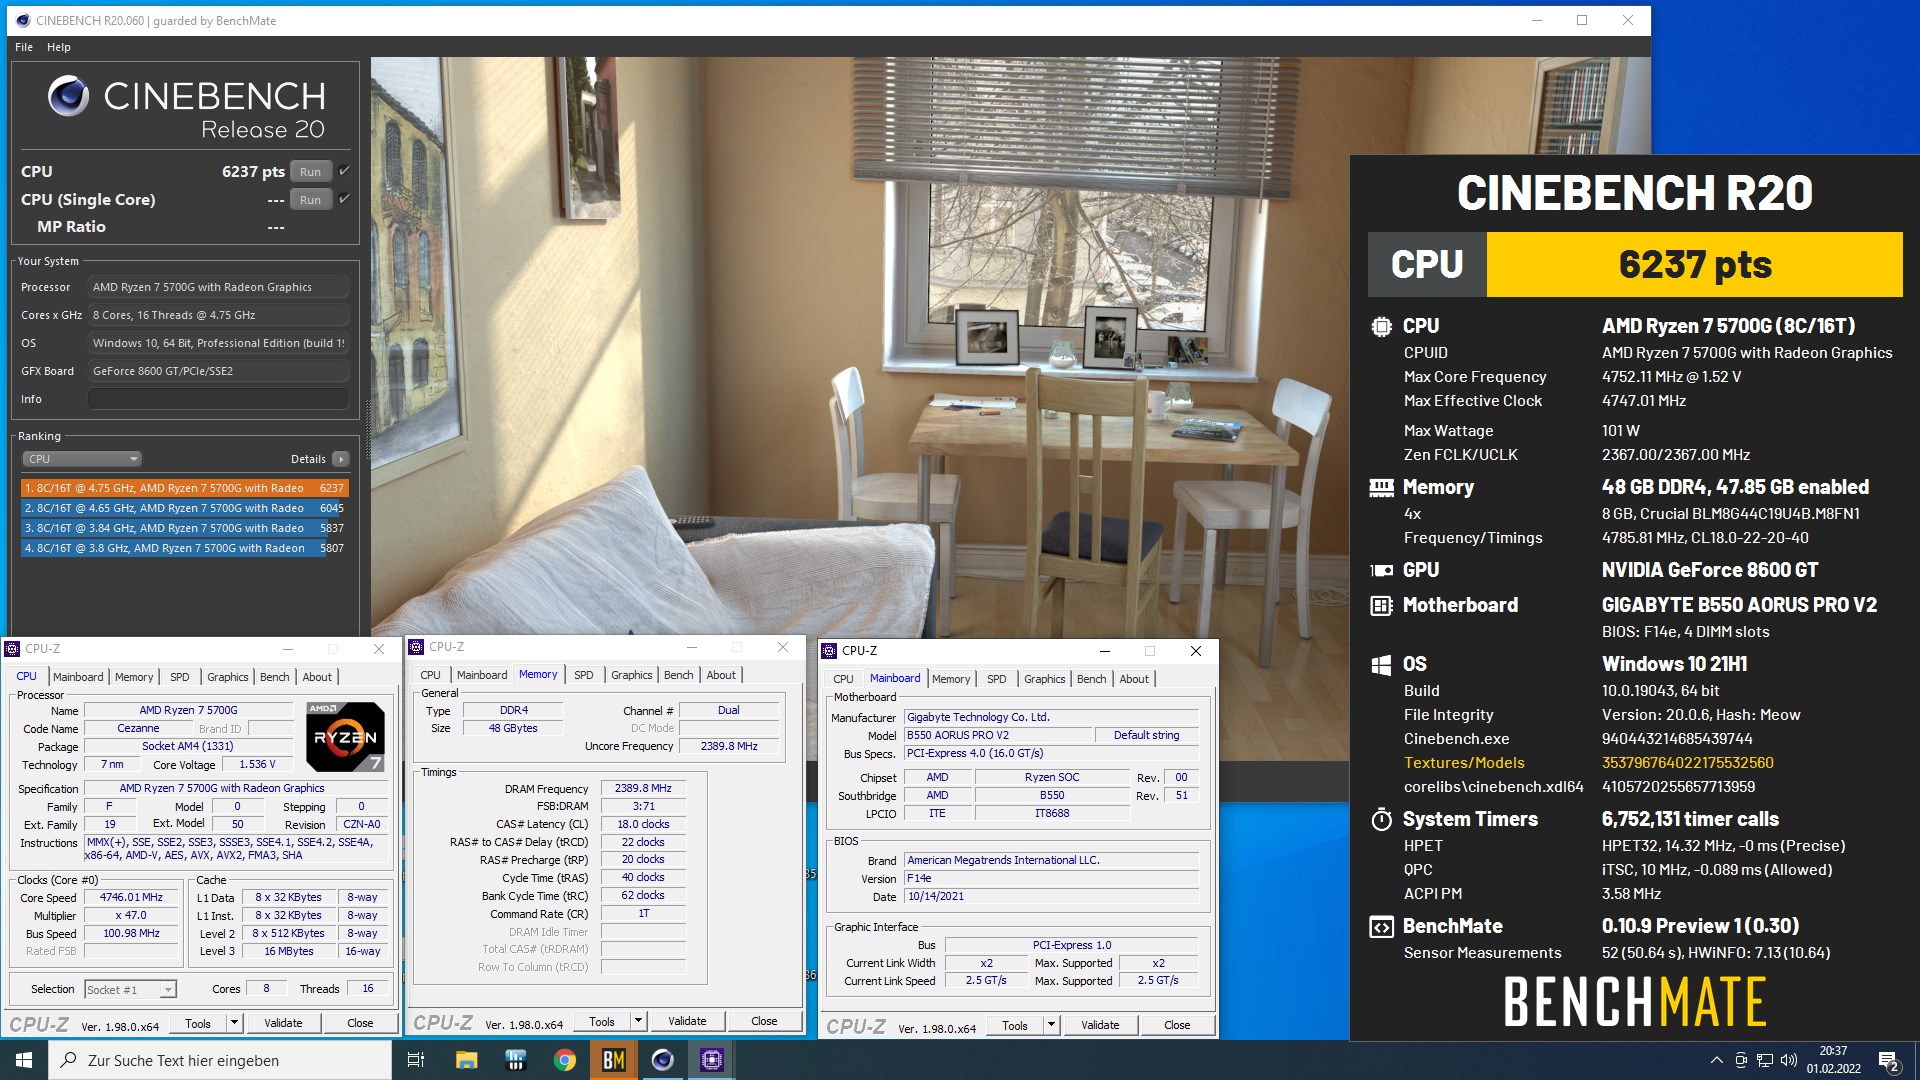The width and height of the screenshot is (1920, 1080).
Task: Select ranking entry 4 at 3.8 GHz
Action: click(184, 548)
